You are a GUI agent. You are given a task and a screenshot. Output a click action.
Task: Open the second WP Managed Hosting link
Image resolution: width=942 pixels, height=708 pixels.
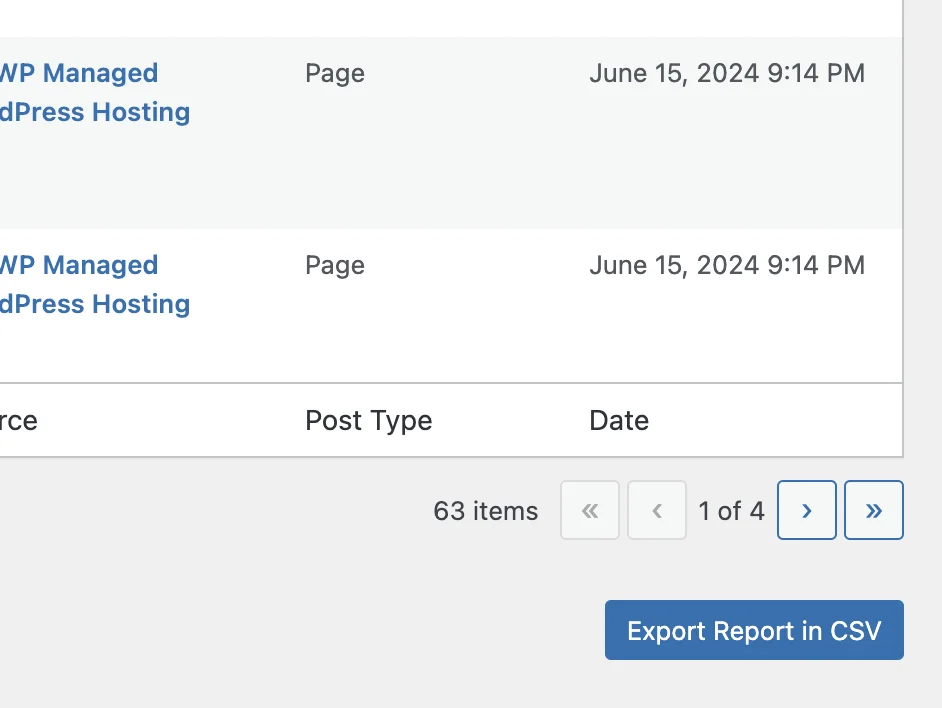pos(95,284)
